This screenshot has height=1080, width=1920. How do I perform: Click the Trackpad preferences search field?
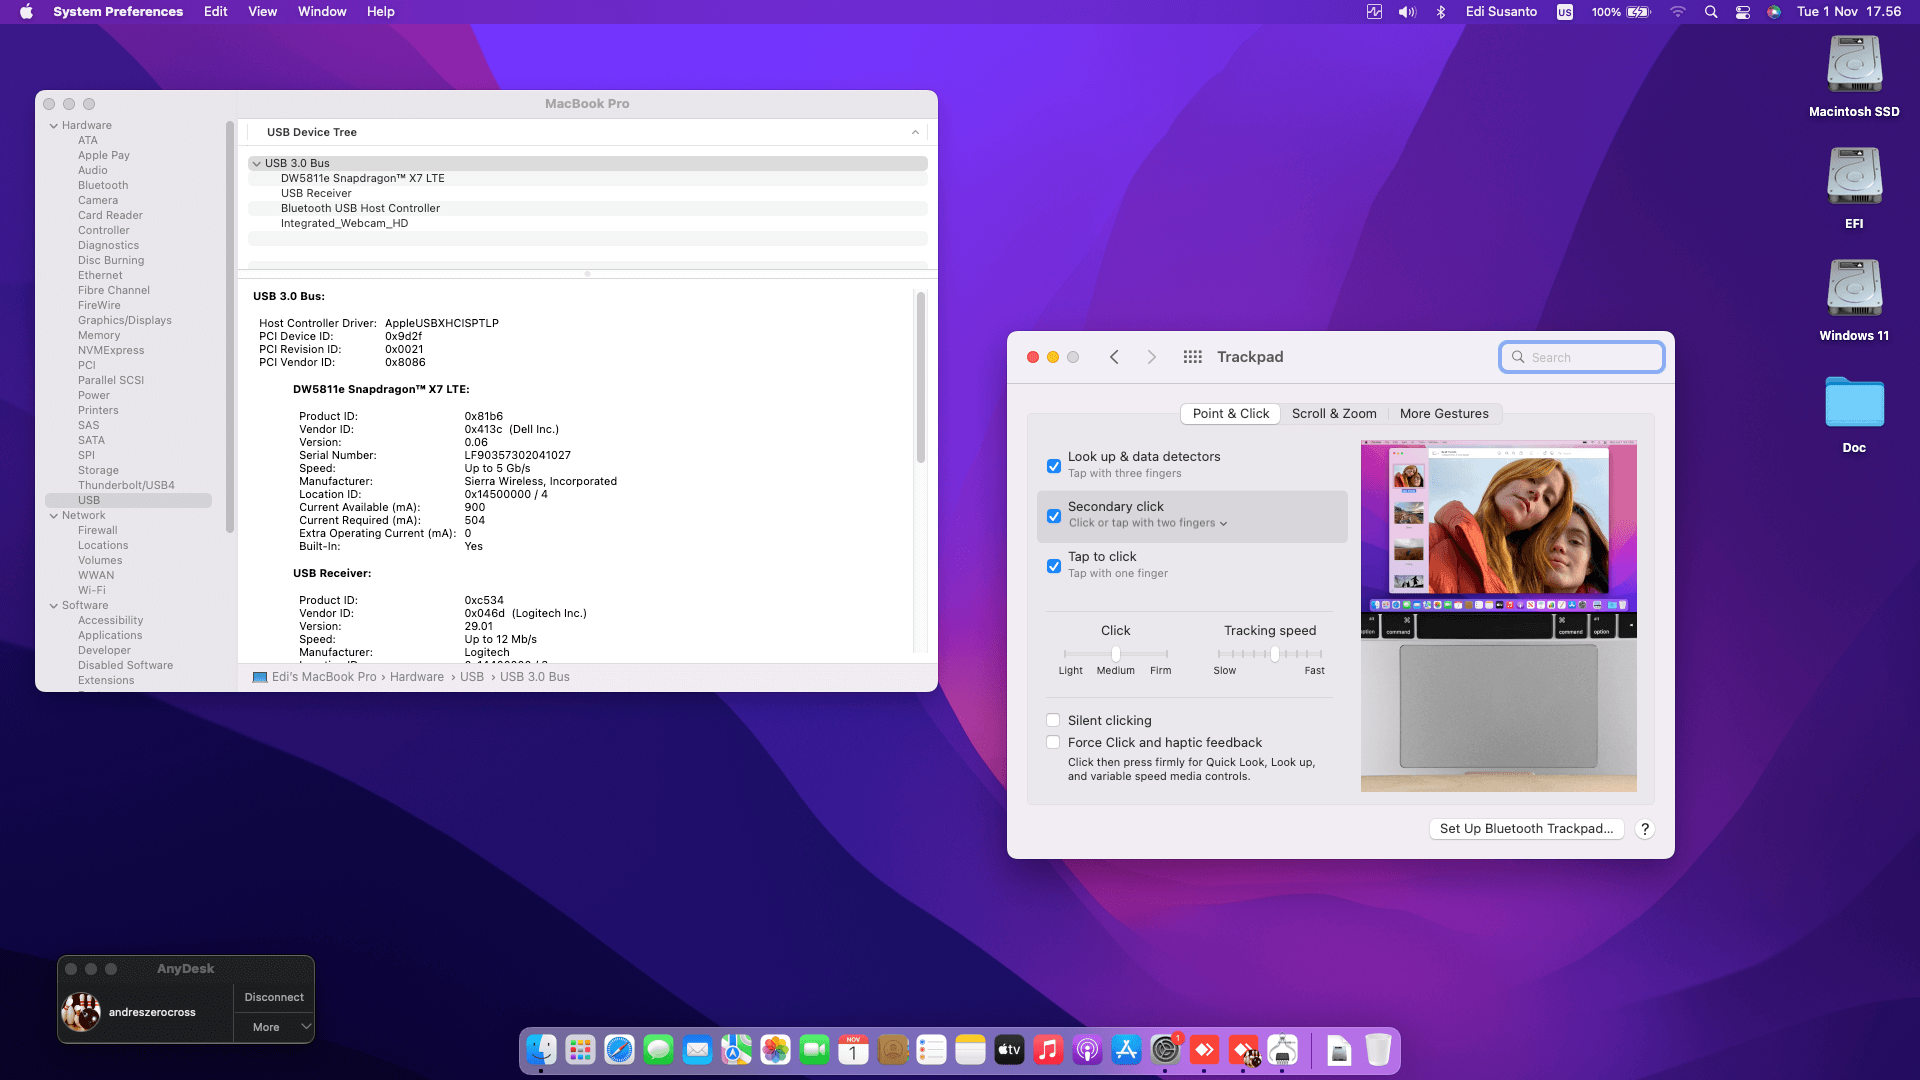tap(1590, 357)
